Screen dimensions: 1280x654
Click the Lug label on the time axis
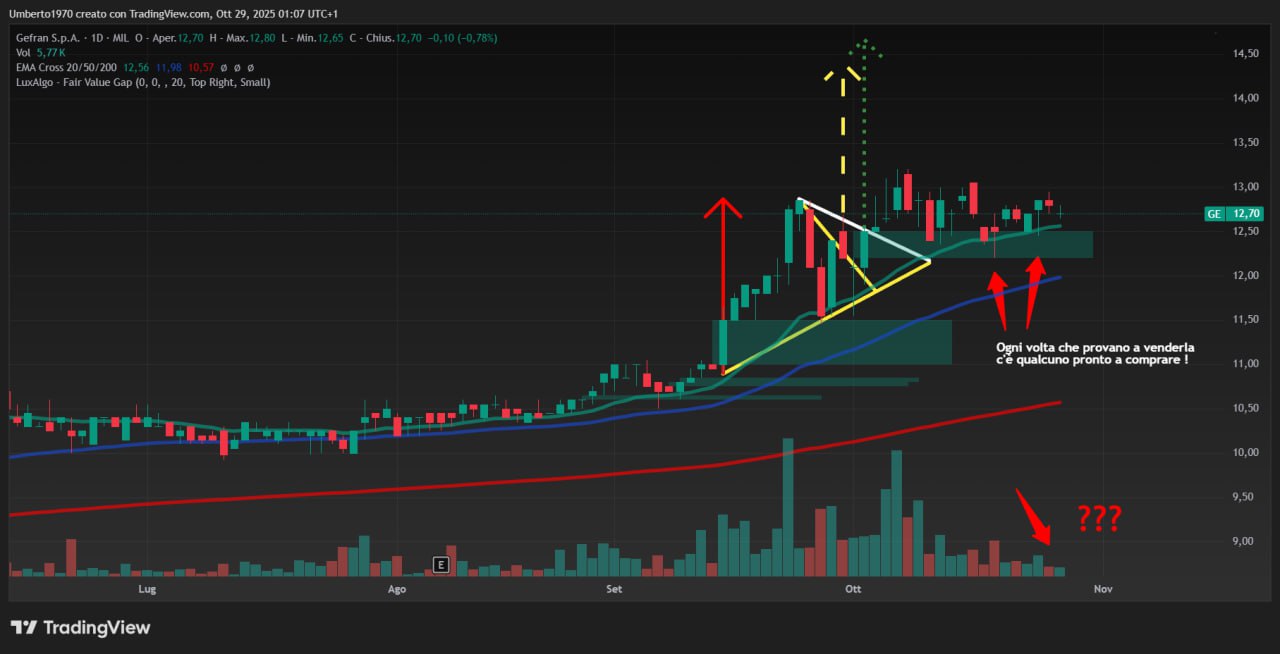pos(146,590)
